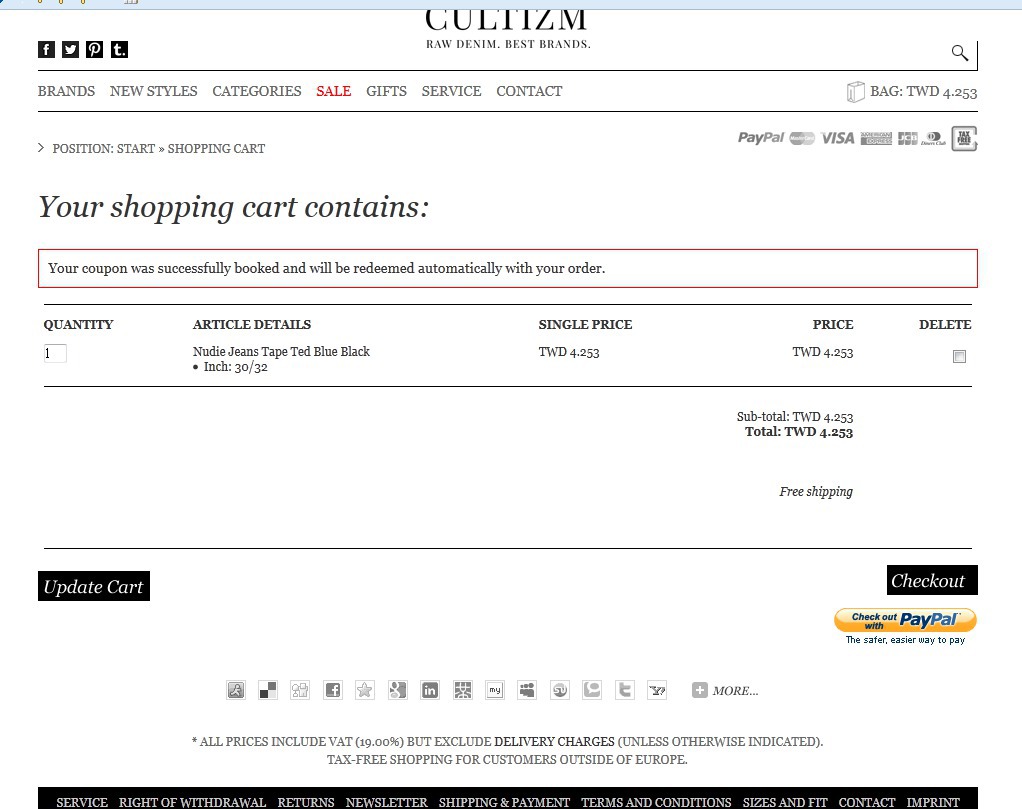Share on Twitter via bottom share icon
1022x809 pixels.
(625, 690)
